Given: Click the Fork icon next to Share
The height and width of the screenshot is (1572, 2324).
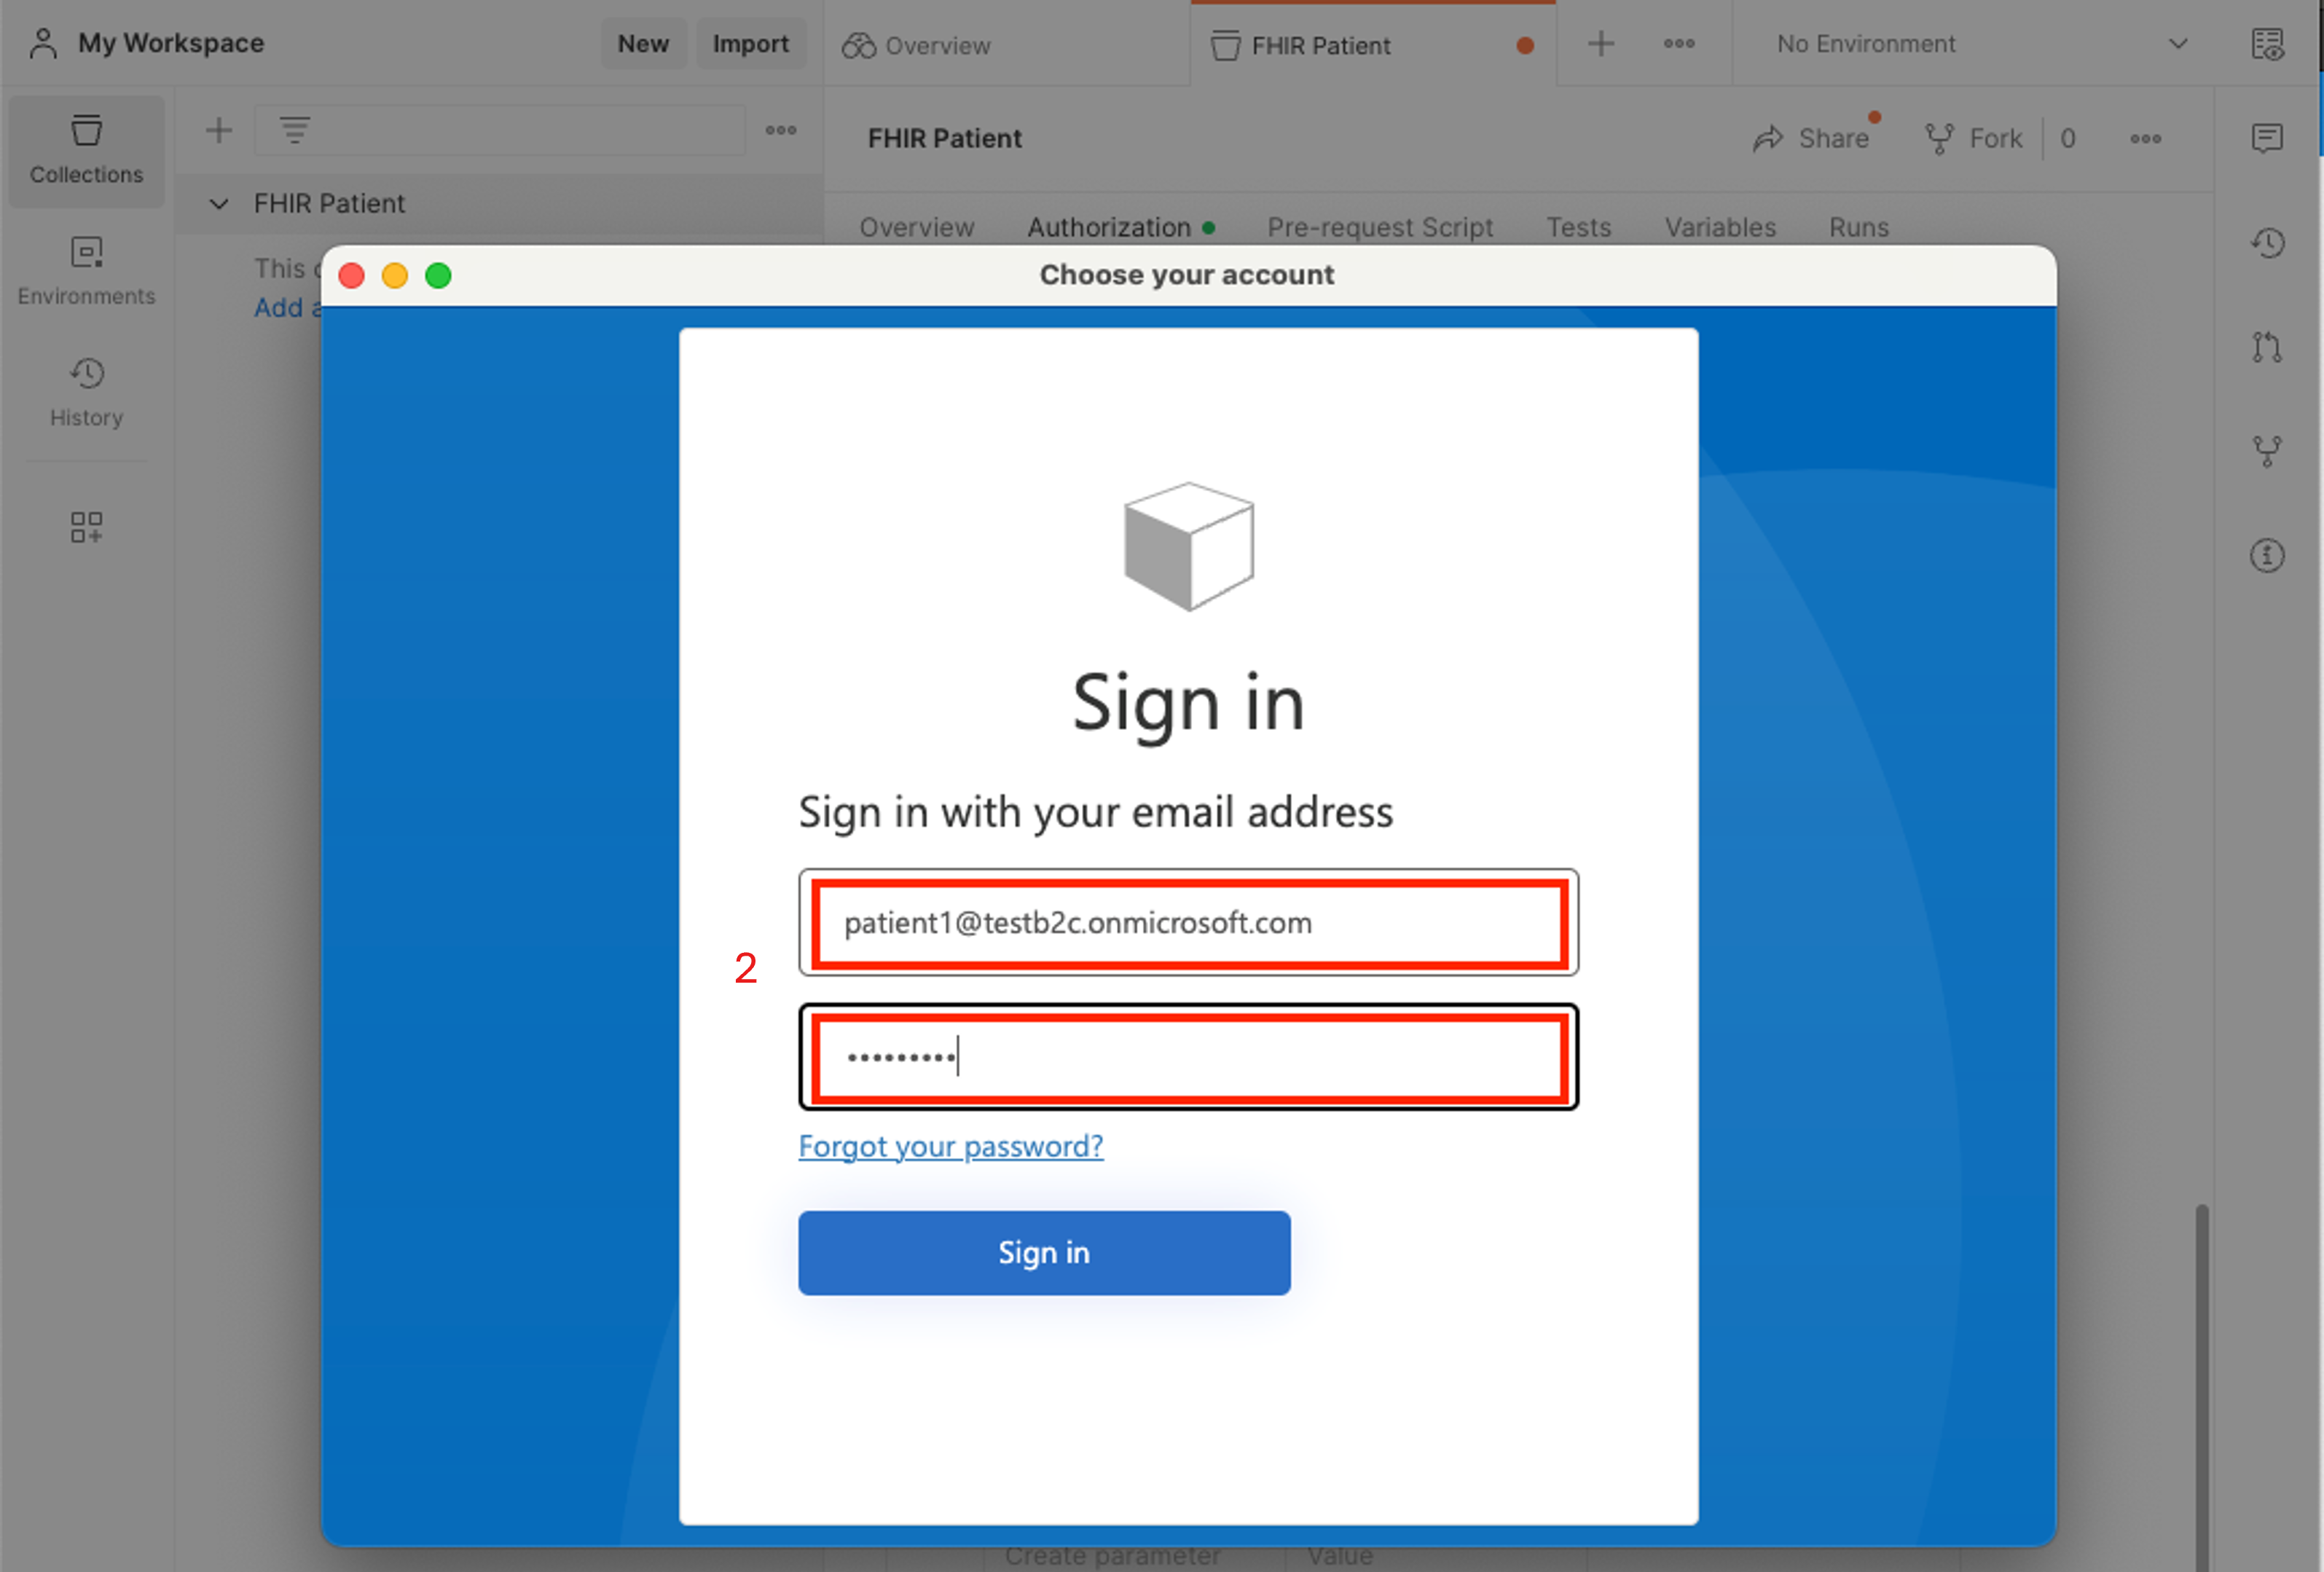Looking at the screenshot, I should [x=1940, y=138].
